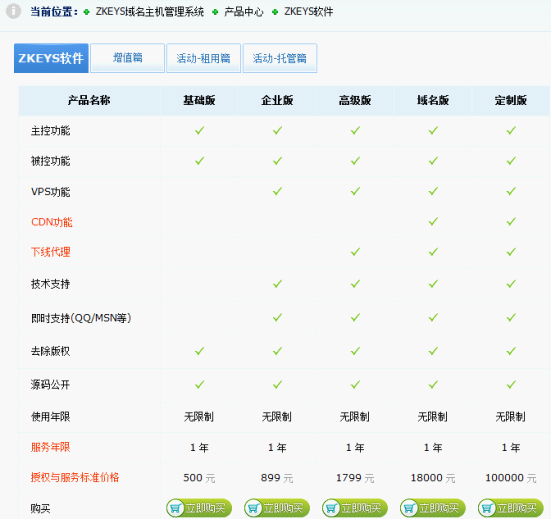Click the 1799 元 price cell
Viewport: 552px width, 520px height.
tap(355, 478)
